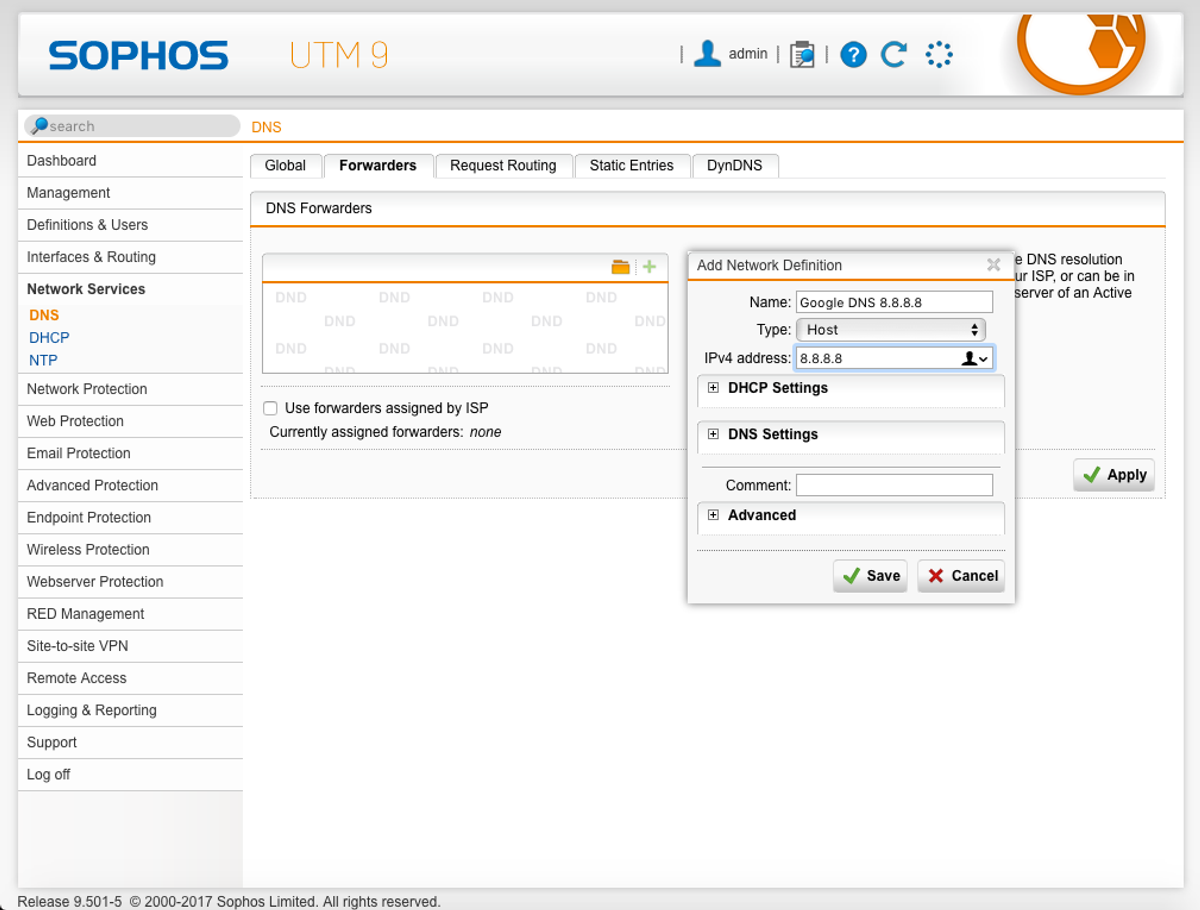1200x910 pixels.
Task: Click the admin user icon
Action: [x=708, y=54]
